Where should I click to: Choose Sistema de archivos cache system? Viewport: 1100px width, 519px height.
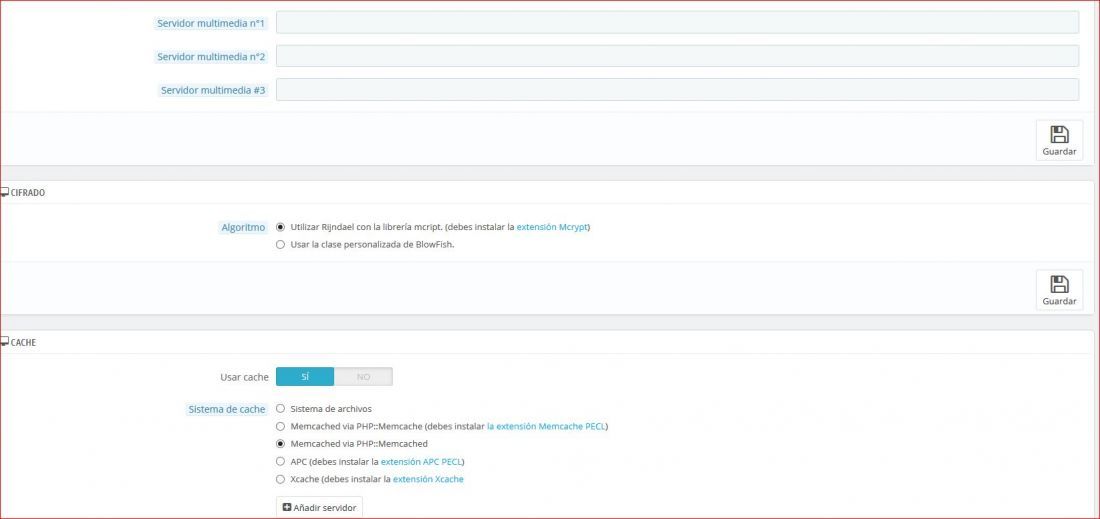click(x=281, y=408)
